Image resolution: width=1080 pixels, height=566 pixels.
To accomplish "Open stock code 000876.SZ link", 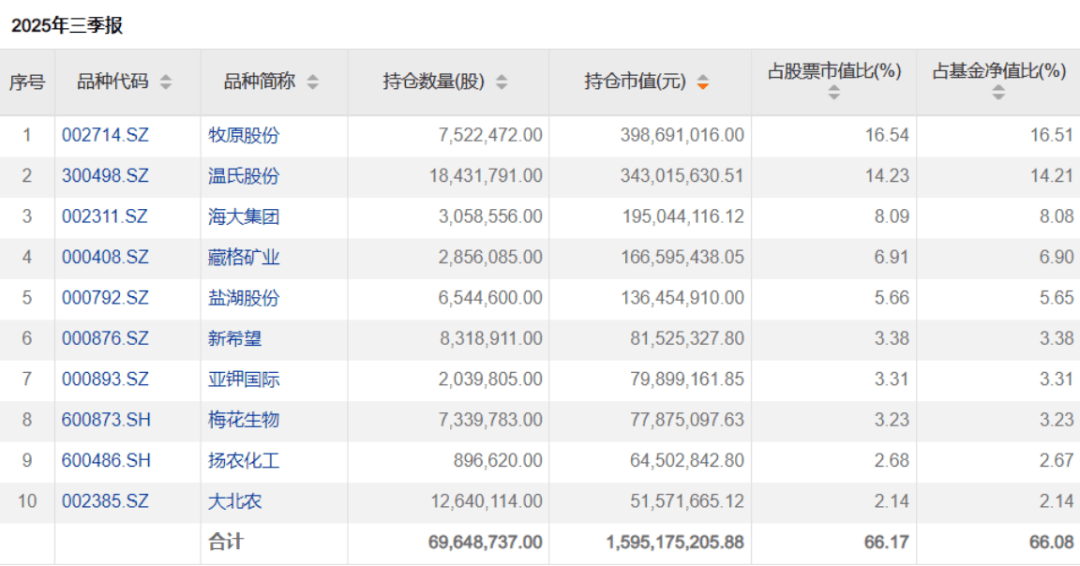I will [105, 338].
